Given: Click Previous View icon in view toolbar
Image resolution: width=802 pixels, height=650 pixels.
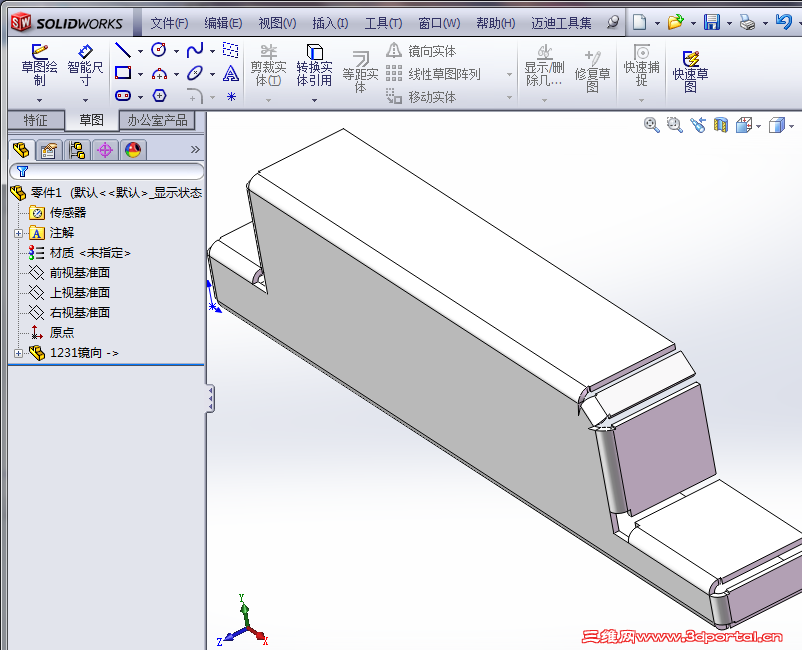Looking at the screenshot, I should tap(698, 125).
